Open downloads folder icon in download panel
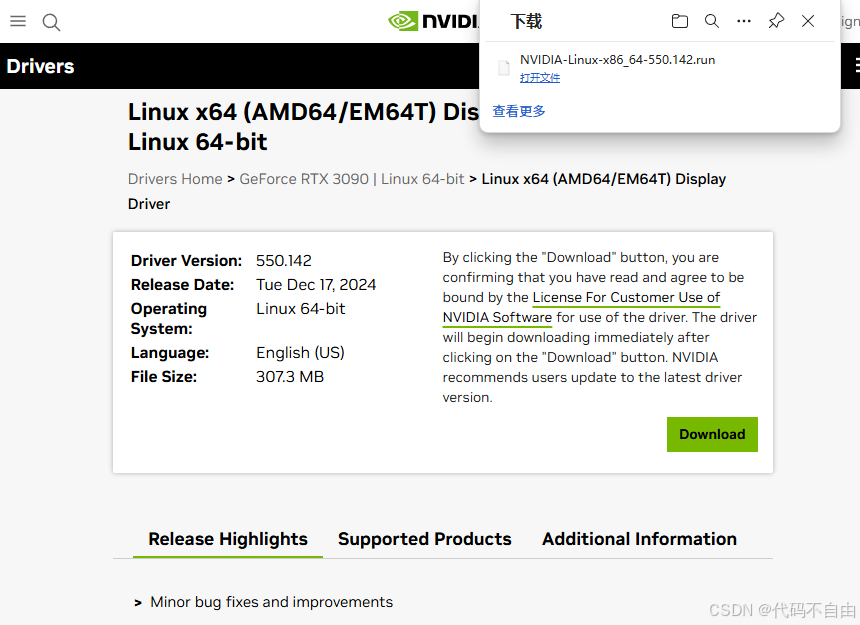 tap(680, 21)
